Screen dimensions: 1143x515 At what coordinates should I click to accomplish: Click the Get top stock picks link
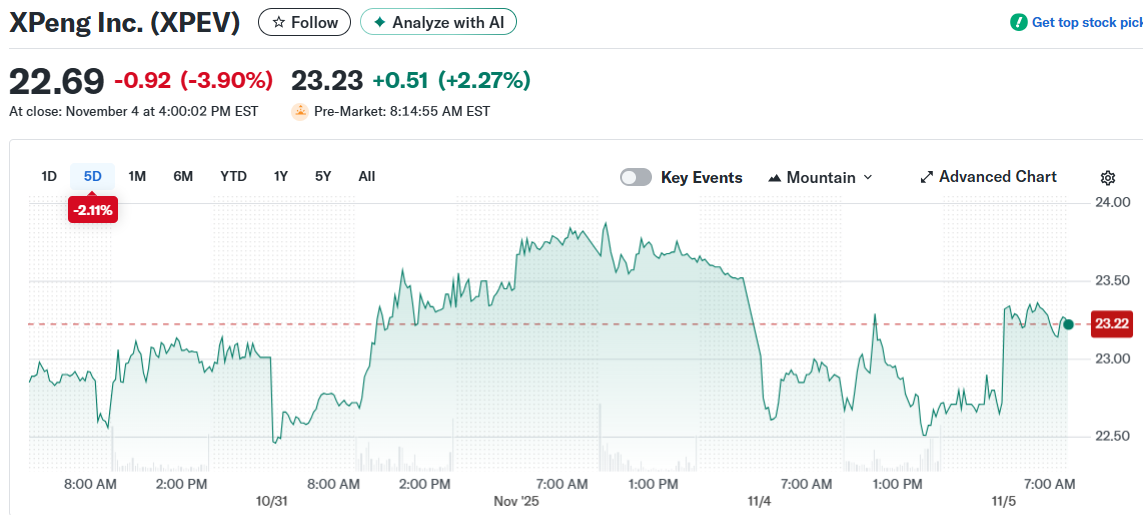[1086, 22]
